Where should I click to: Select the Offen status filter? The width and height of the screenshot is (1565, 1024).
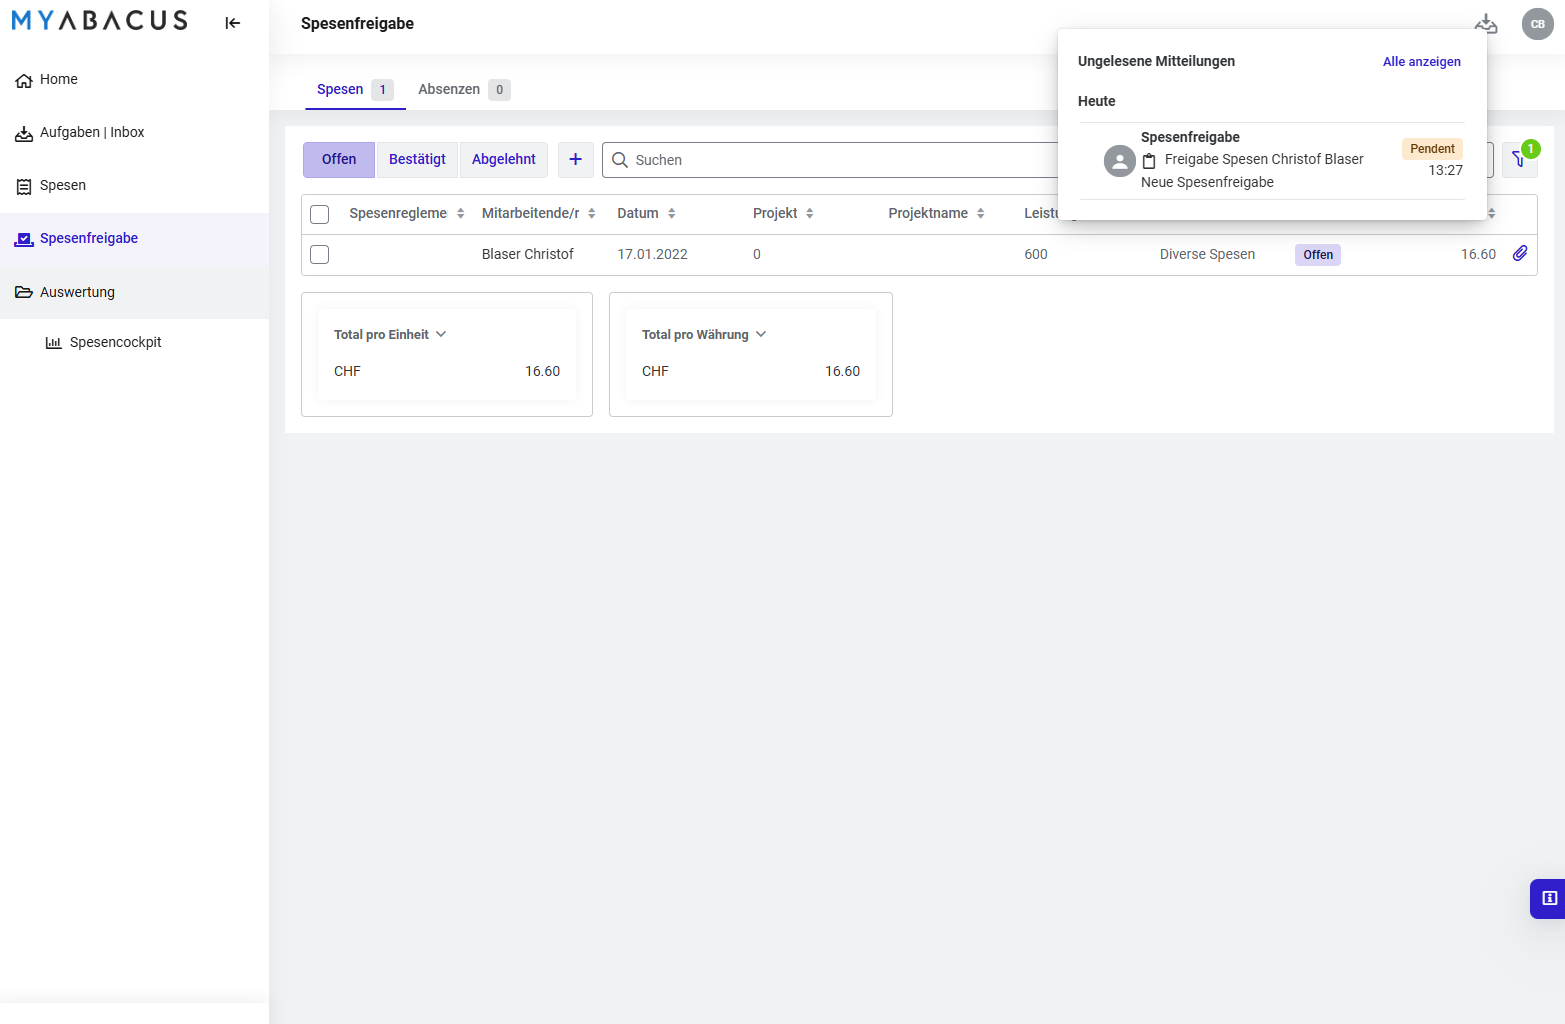[339, 160]
